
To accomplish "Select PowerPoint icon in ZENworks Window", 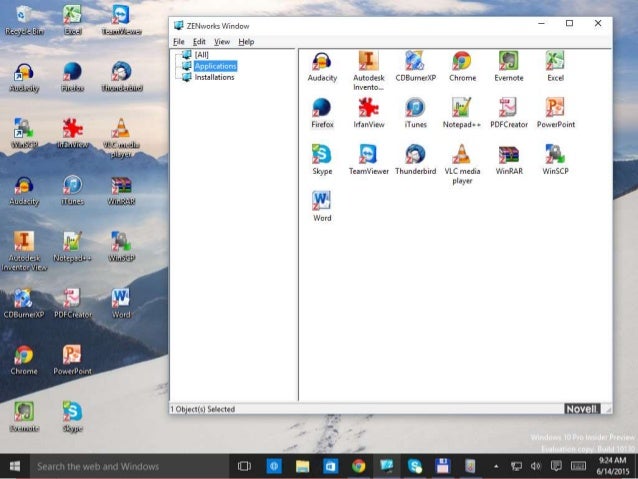I will click(555, 114).
